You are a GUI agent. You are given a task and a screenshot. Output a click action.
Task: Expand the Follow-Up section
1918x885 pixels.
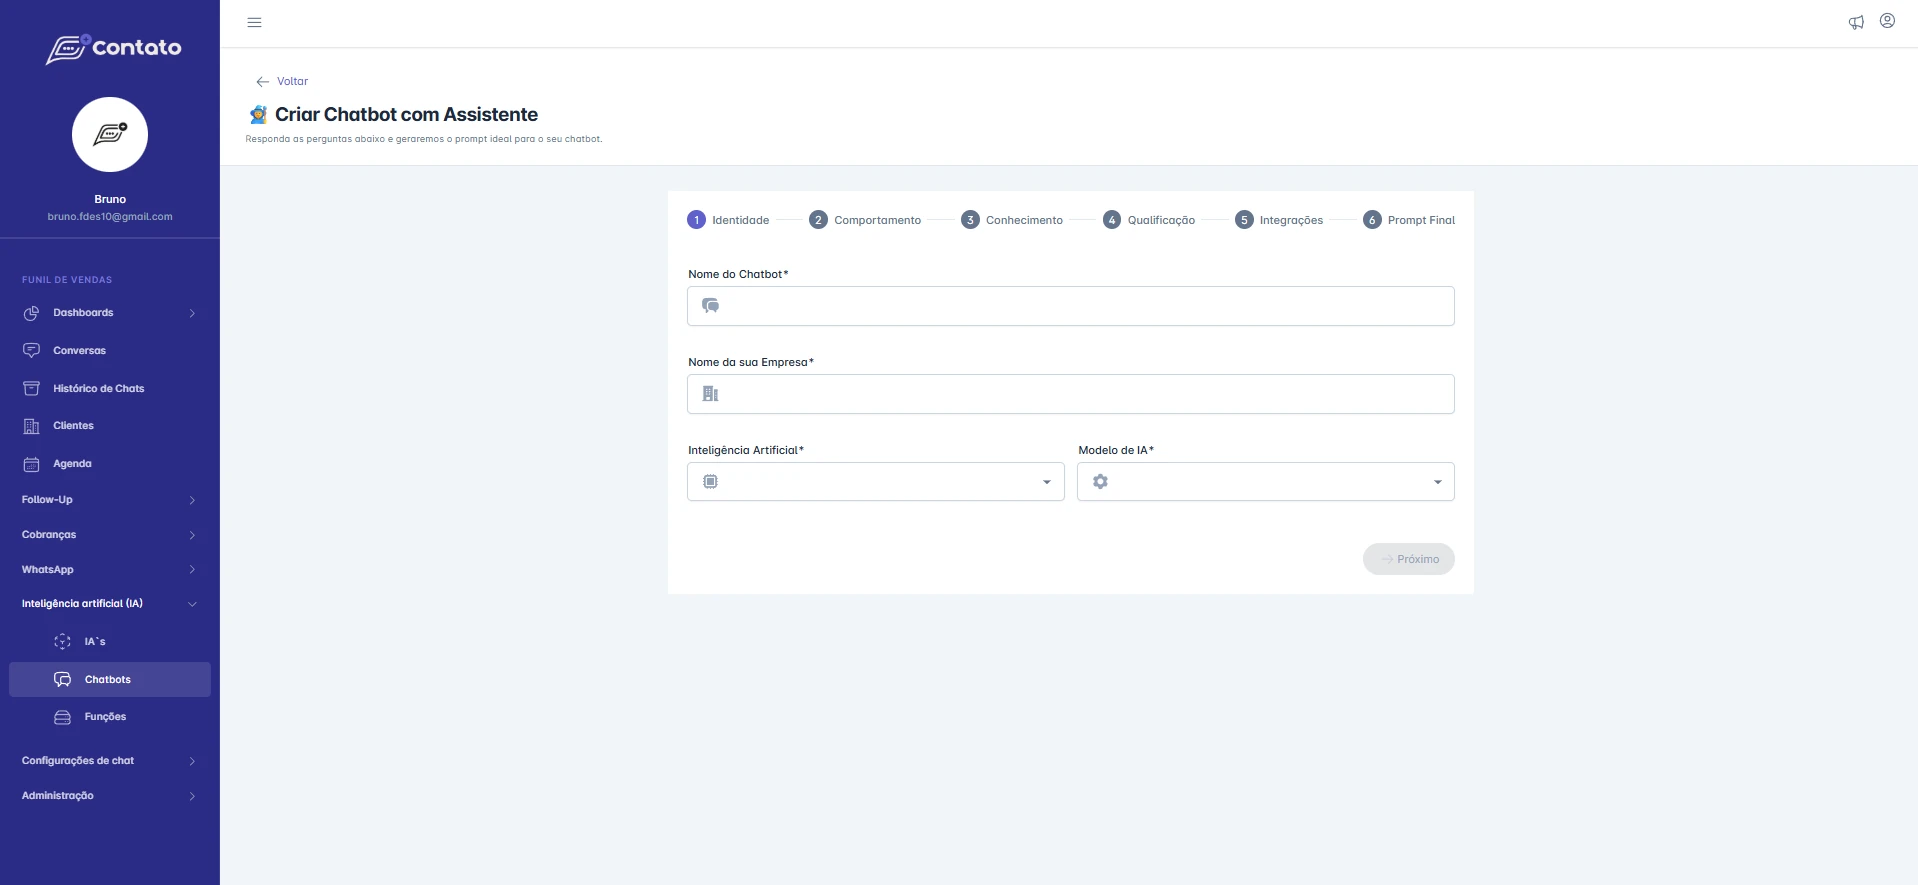click(110, 500)
